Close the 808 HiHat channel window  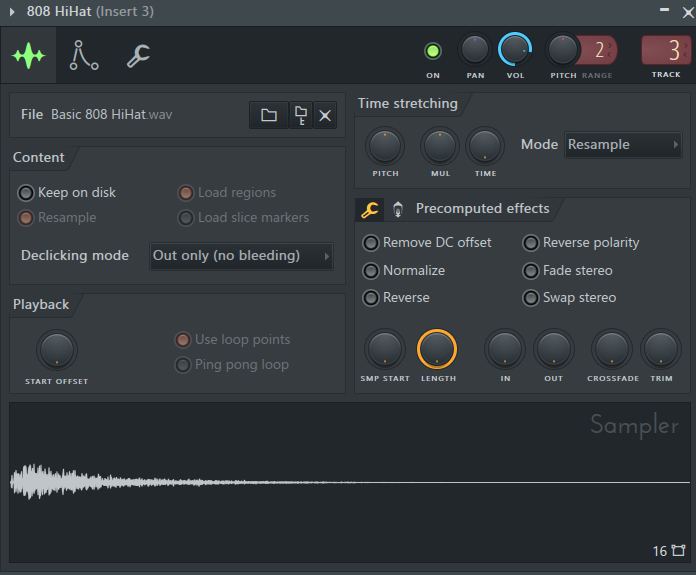tap(688, 12)
